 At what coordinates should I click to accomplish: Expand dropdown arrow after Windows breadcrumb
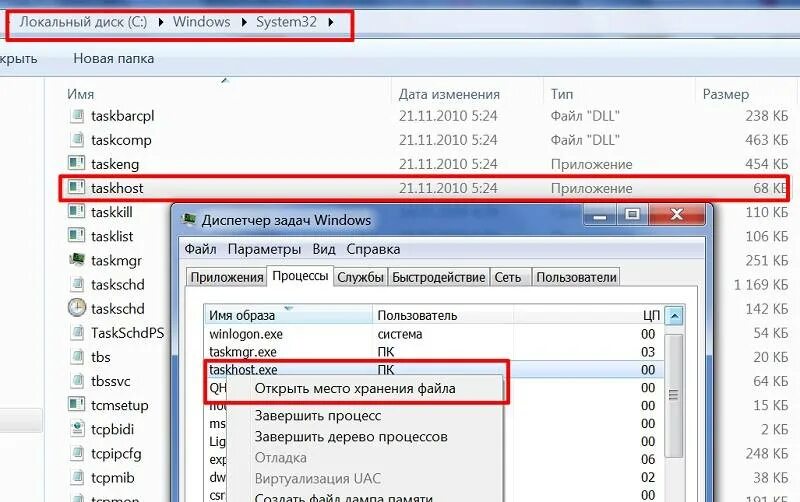pos(244,22)
